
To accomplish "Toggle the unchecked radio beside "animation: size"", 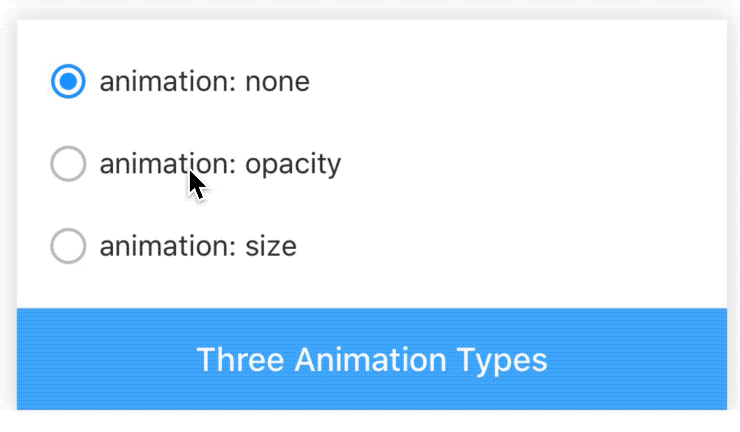I will click(68, 246).
